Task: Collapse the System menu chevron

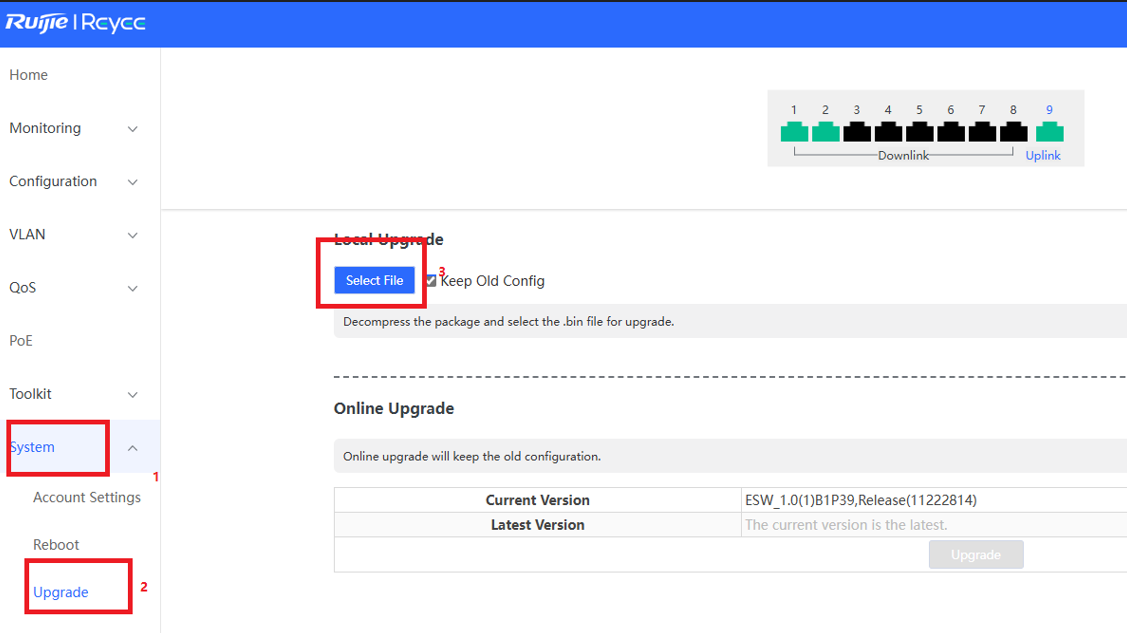Action: click(133, 448)
